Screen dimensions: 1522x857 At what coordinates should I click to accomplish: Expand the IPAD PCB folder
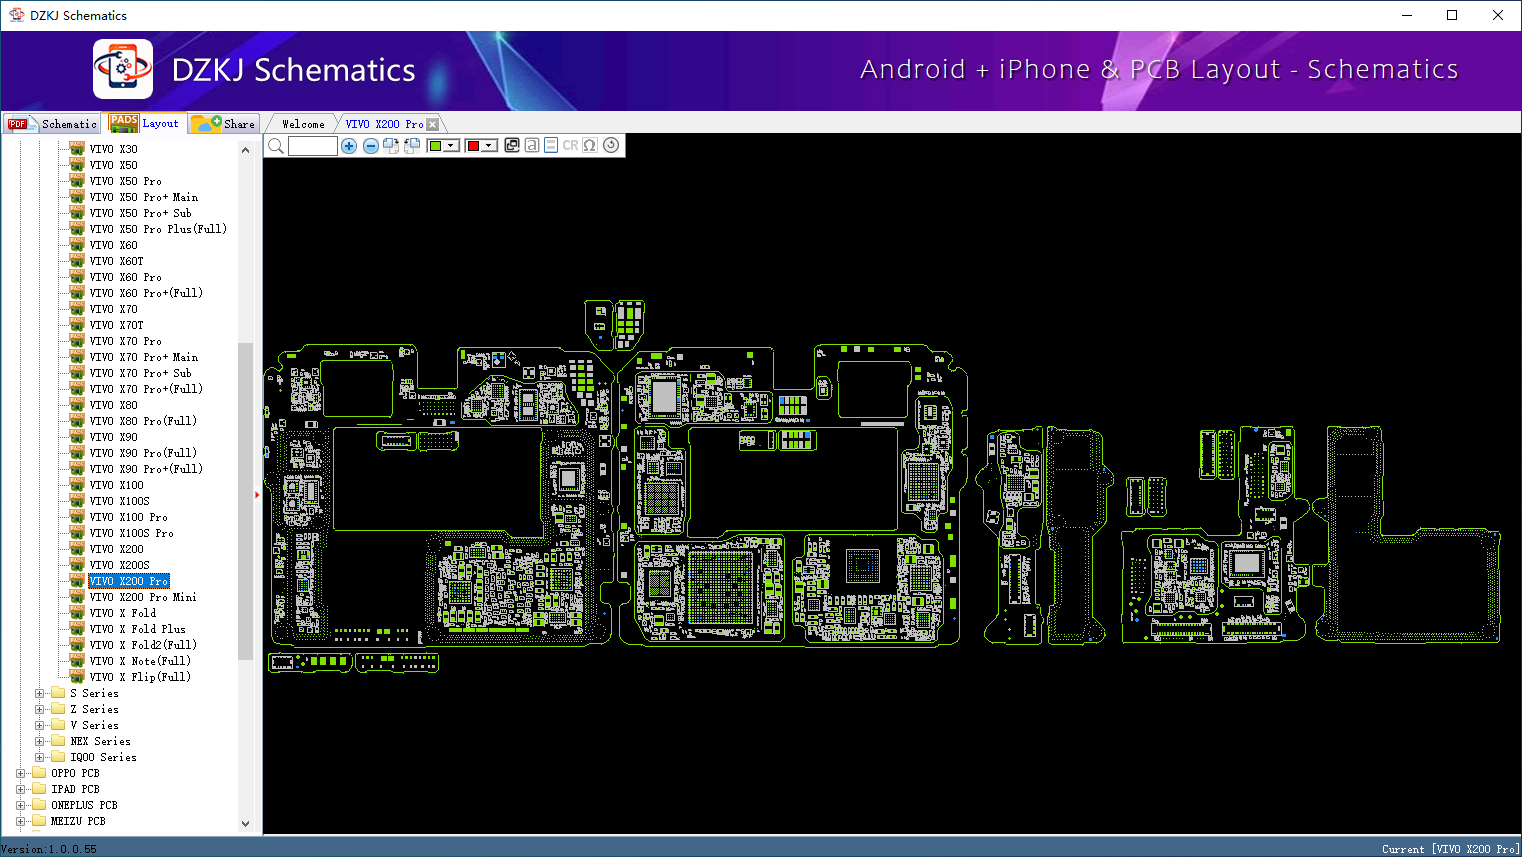coord(21,789)
